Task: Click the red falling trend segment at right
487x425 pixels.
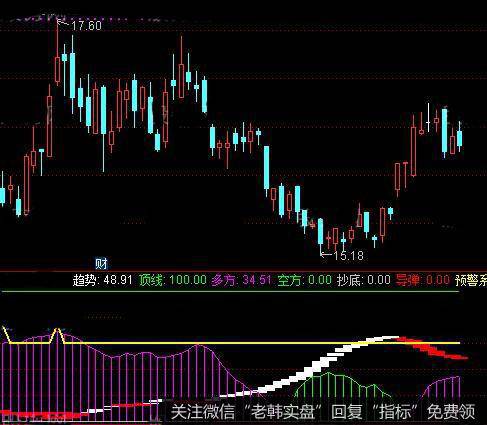Action: click(x=433, y=349)
